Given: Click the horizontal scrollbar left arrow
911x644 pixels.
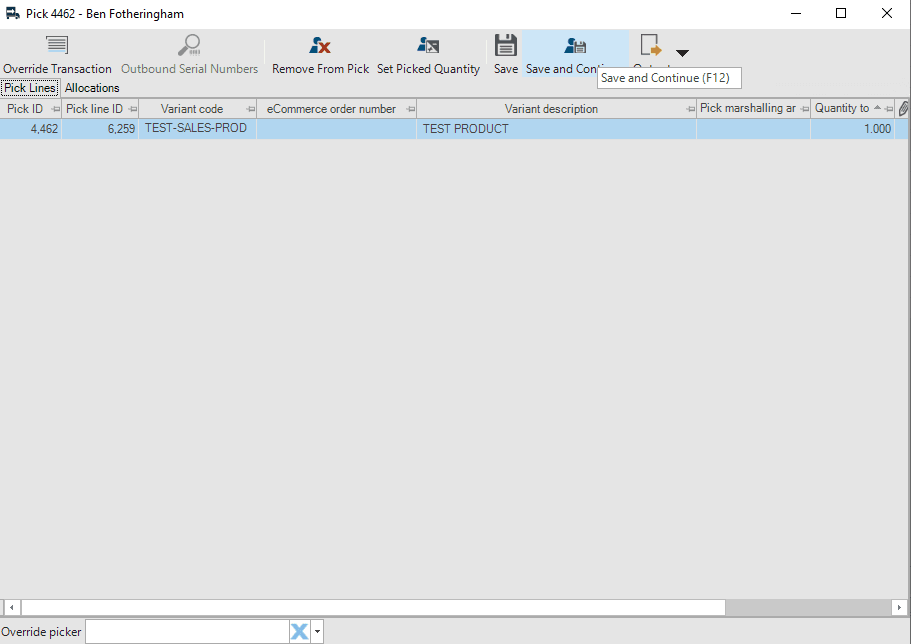Looking at the screenshot, I should pyautogui.click(x=12, y=607).
